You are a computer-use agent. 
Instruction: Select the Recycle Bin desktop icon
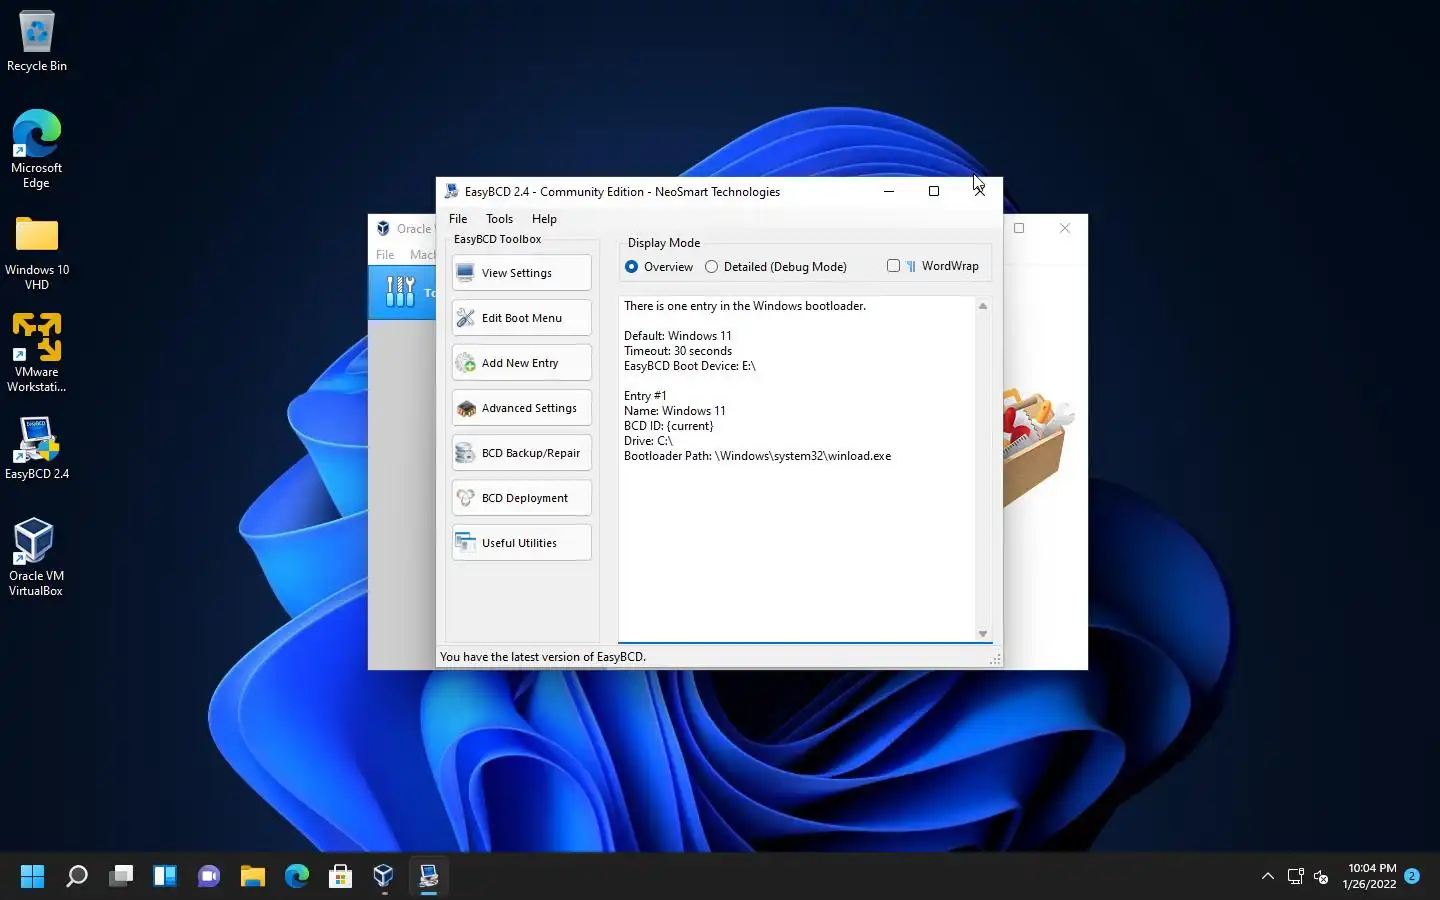click(37, 42)
